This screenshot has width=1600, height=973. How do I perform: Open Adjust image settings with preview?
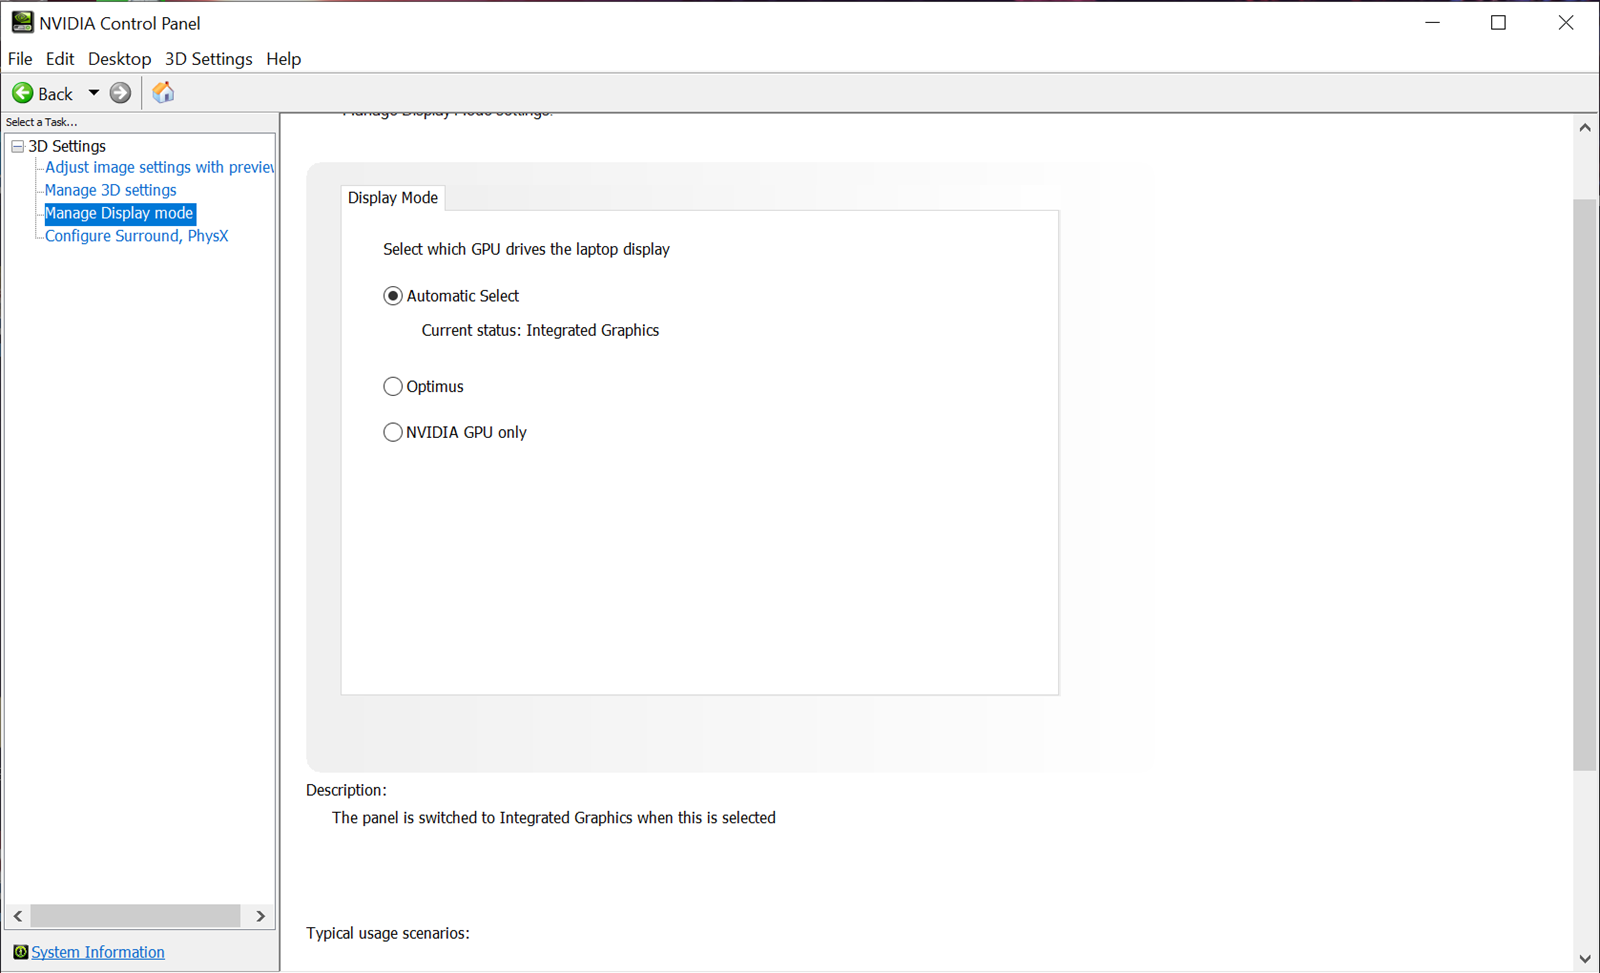coord(159,167)
